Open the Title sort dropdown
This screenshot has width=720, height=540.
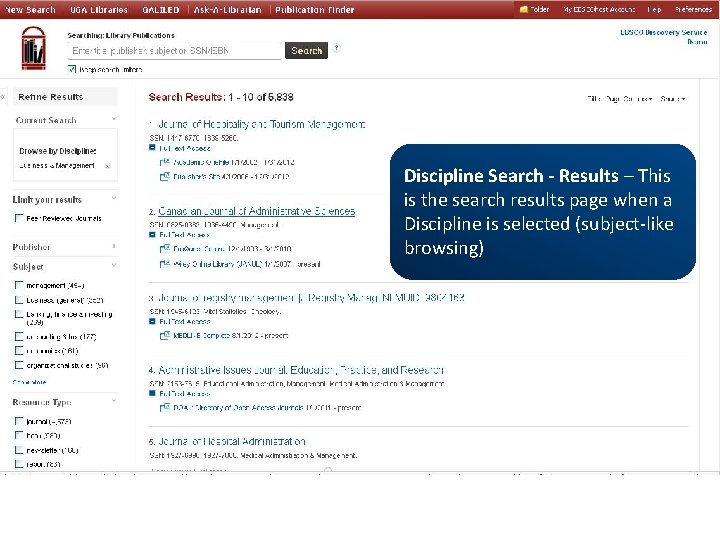click(x=594, y=99)
